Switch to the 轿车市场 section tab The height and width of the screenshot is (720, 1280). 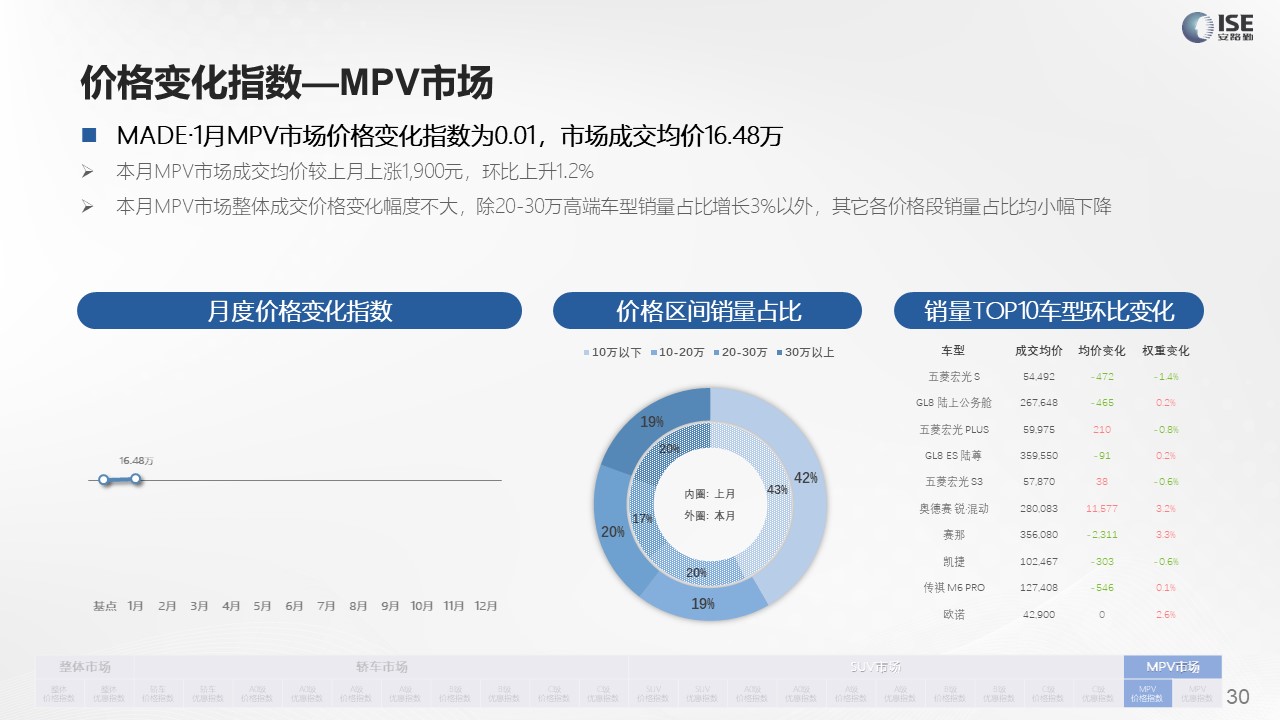tap(381, 667)
